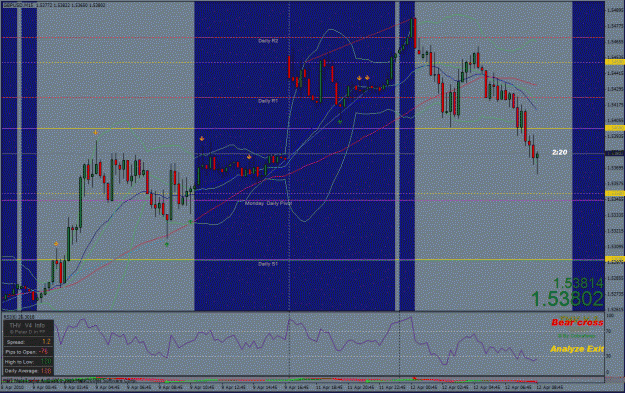Image resolution: width=625 pixels, height=393 pixels.
Task: Click the RSI indicator label
Action: point(19,316)
